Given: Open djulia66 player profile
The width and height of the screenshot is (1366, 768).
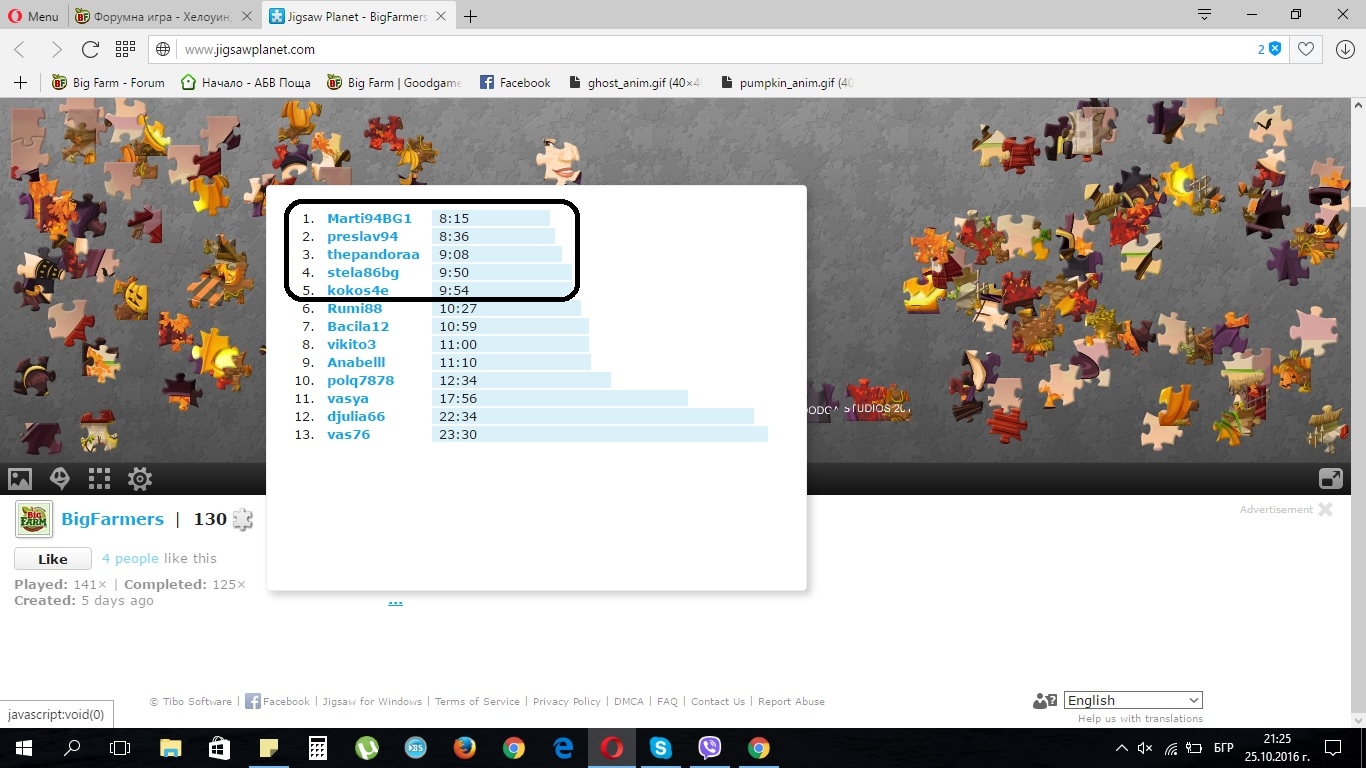Looking at the screenshot, I should coord(356,416).
